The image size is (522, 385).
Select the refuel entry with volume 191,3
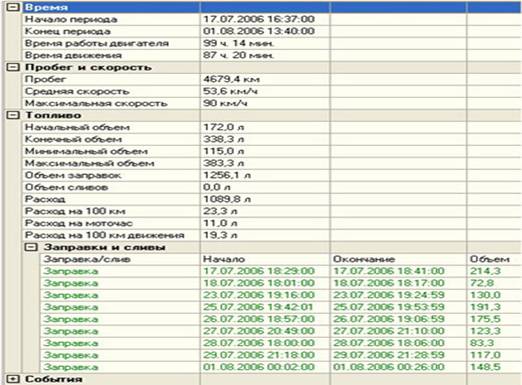[x=281, y=307]
